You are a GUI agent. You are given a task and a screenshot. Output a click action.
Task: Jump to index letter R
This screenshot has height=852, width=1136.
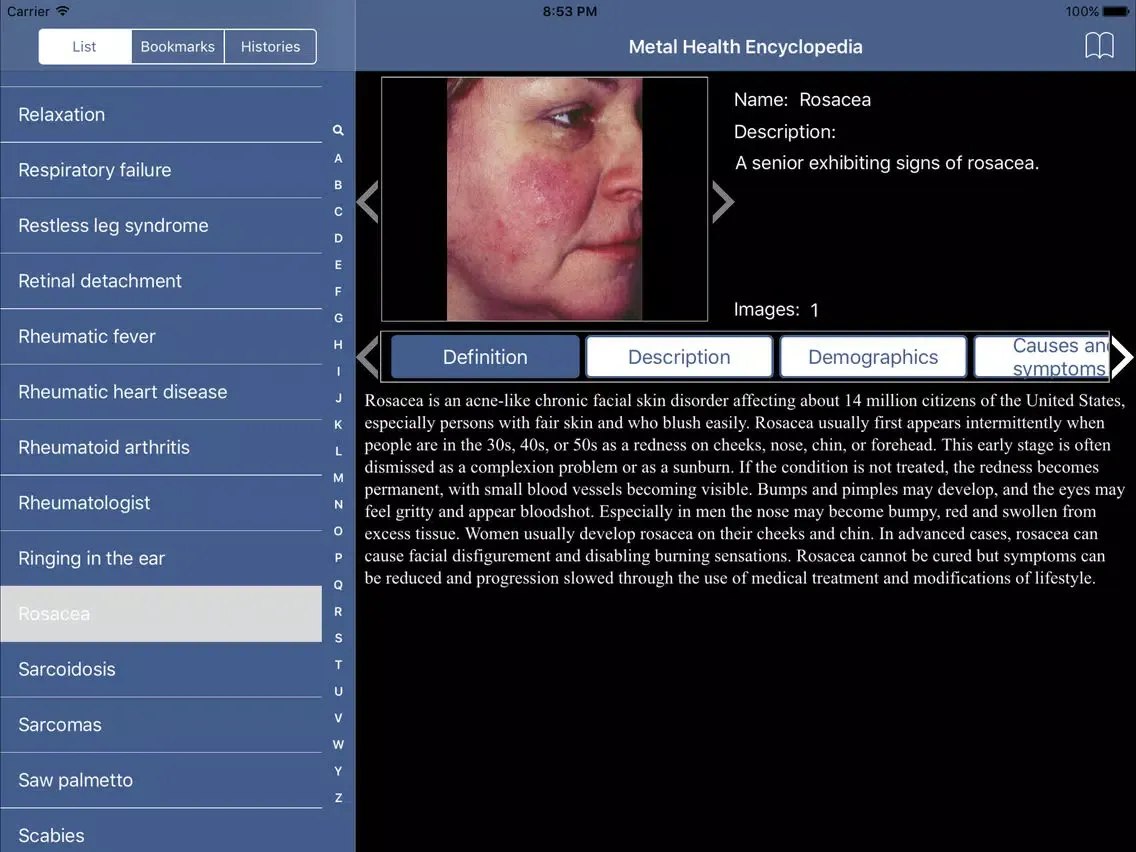(338, 611)
